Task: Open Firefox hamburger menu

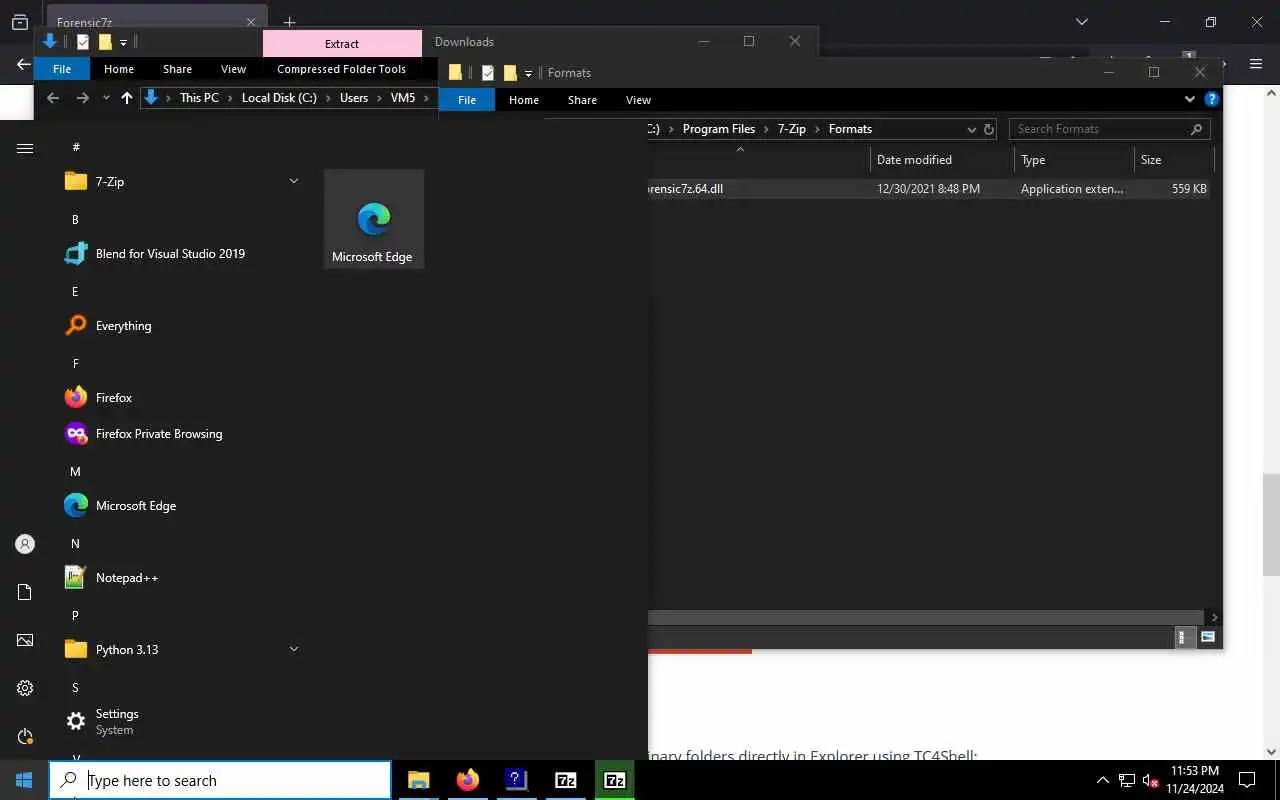Action: pyautogui.click(x=1256, y=64)
